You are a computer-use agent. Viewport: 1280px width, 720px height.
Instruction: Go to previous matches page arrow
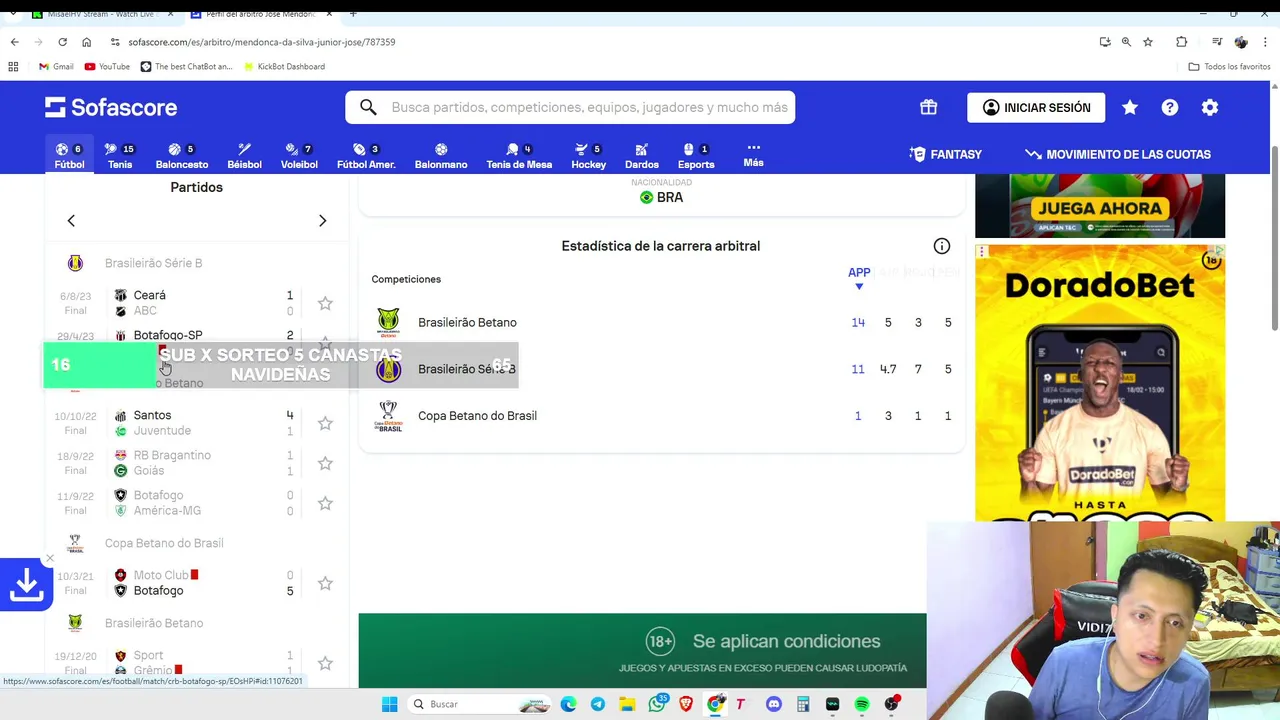click(71, 220)
